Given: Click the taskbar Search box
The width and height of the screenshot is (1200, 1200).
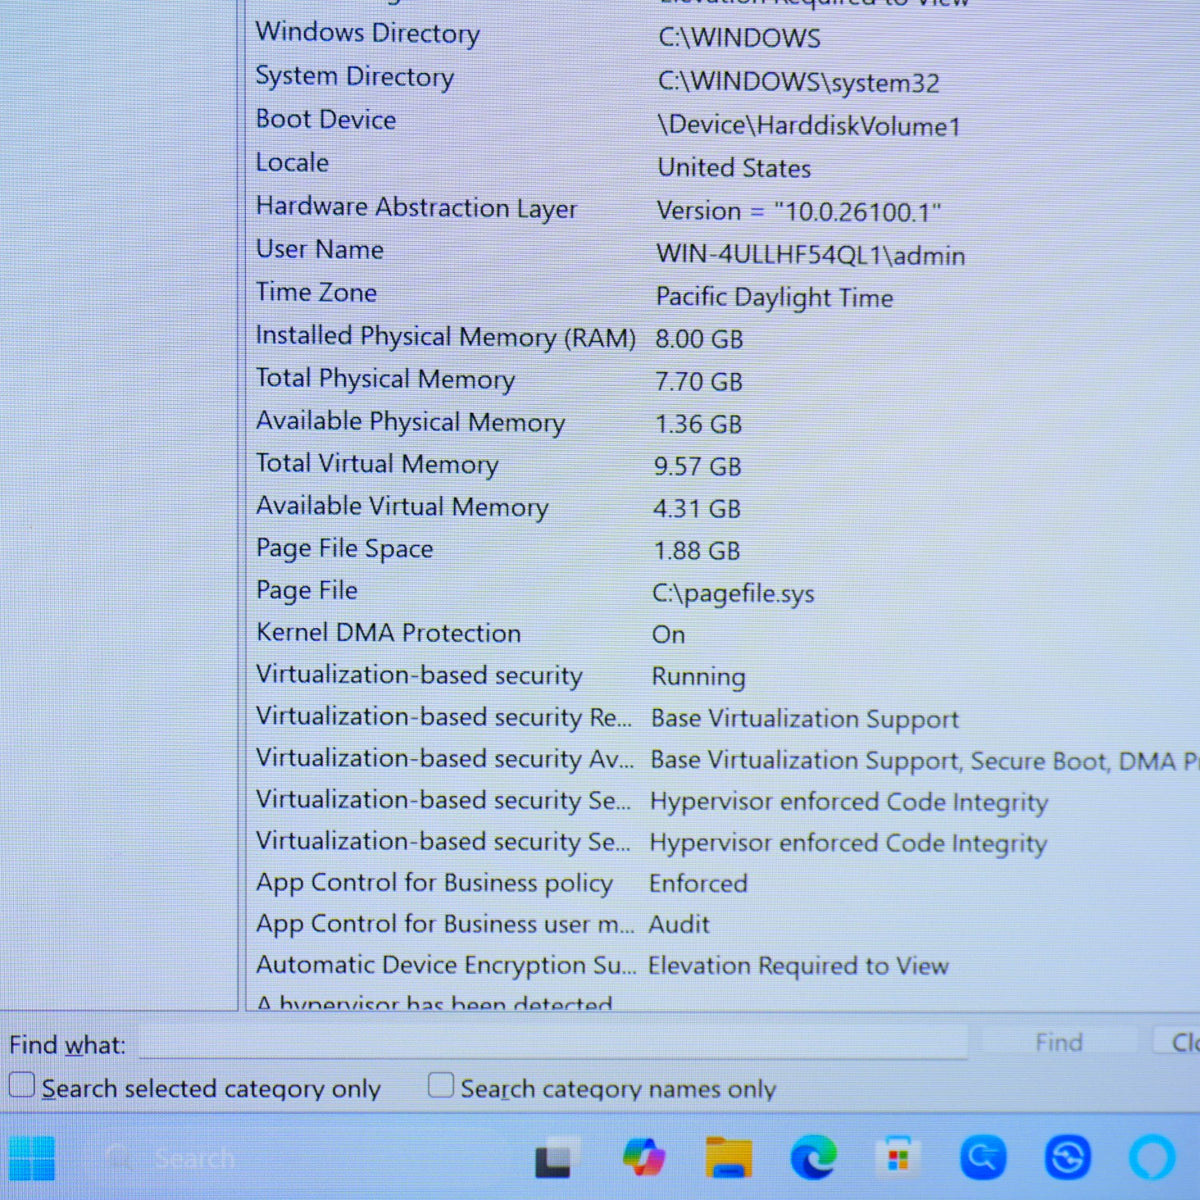Looking at the screenshot, I should [300, 1159].
